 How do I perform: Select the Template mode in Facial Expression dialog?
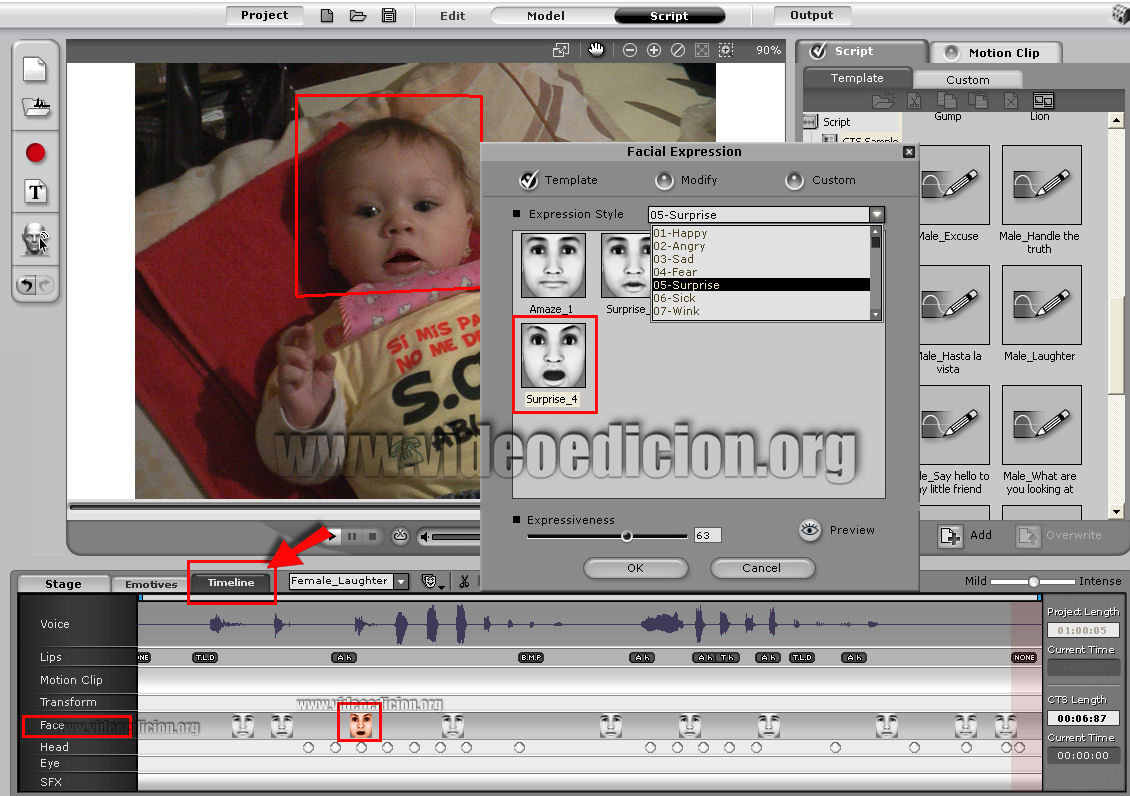coord(530,180)
